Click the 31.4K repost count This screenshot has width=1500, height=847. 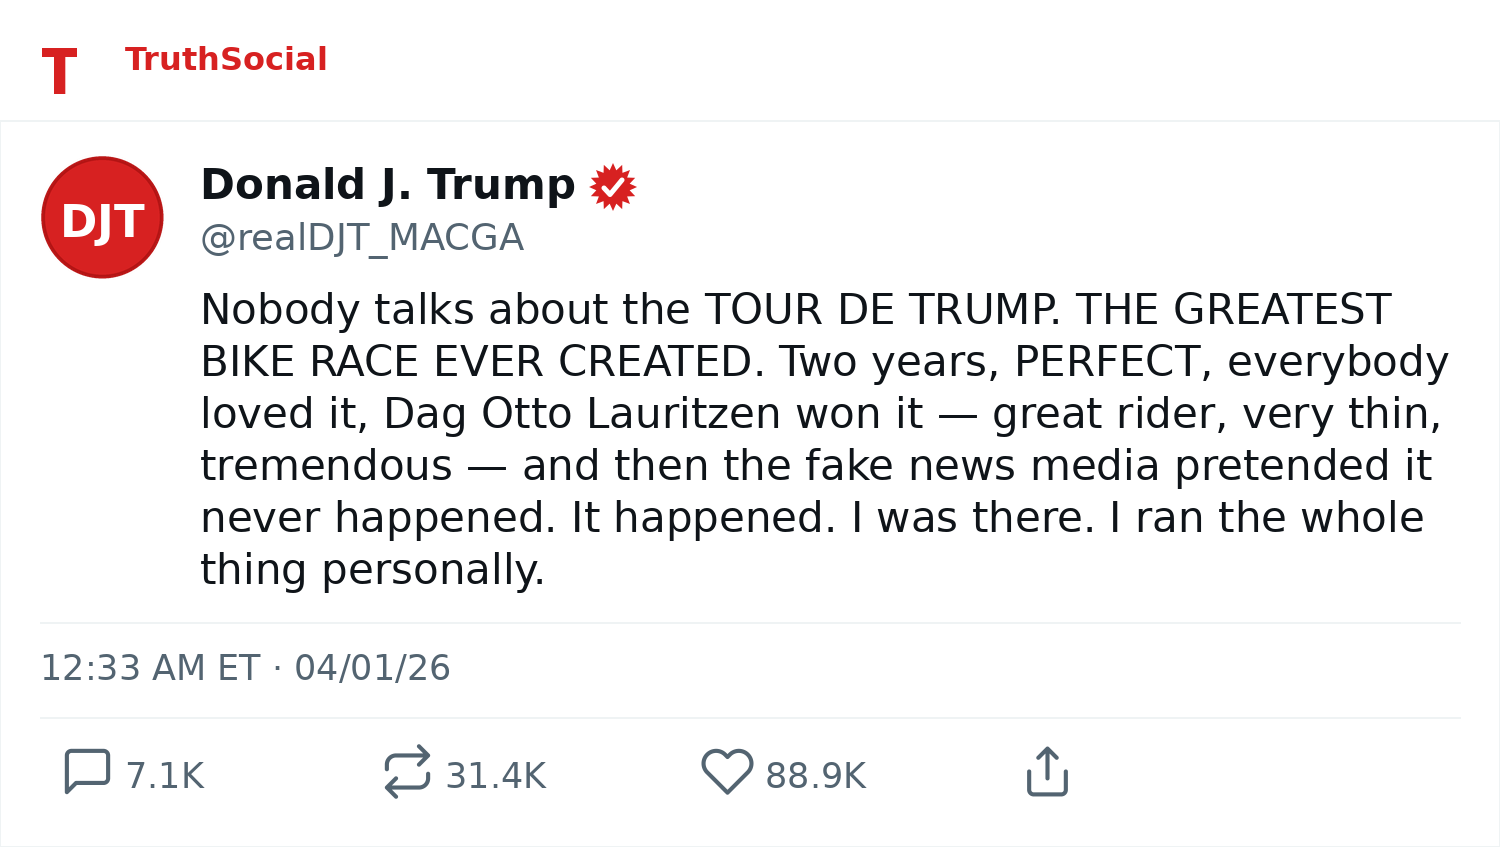(x=495, y=776)
